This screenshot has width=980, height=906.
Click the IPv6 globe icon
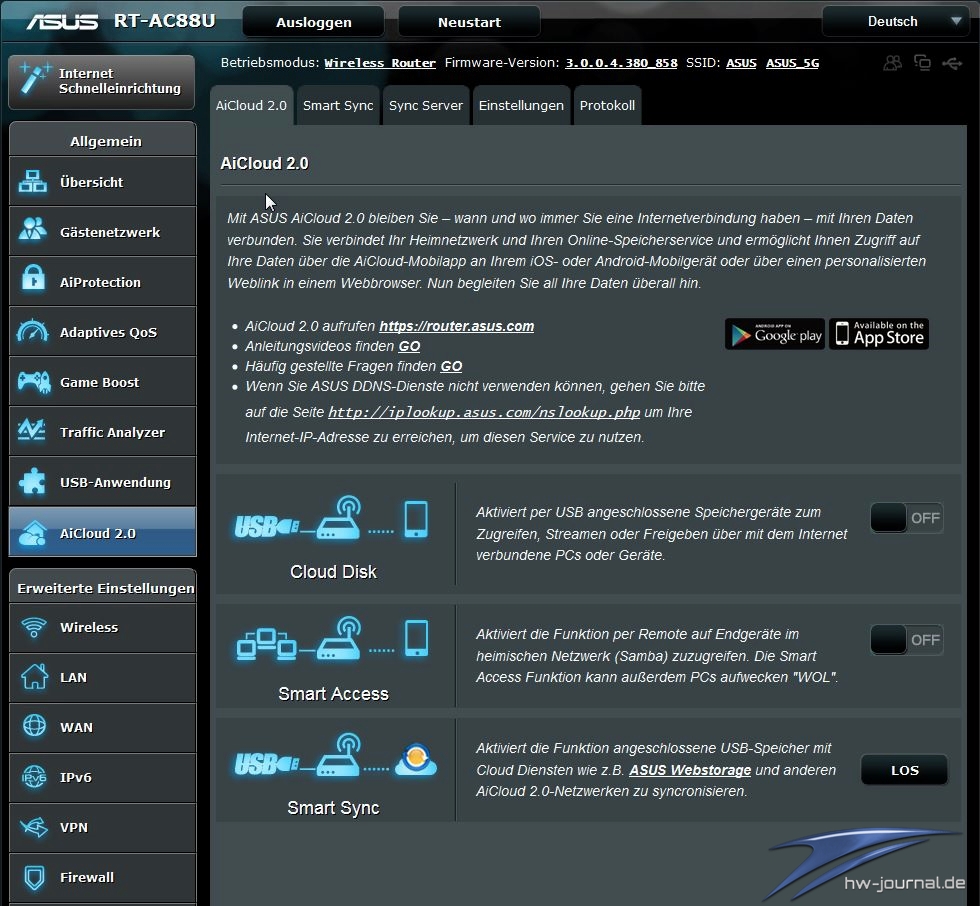click(x=34, y=777)
